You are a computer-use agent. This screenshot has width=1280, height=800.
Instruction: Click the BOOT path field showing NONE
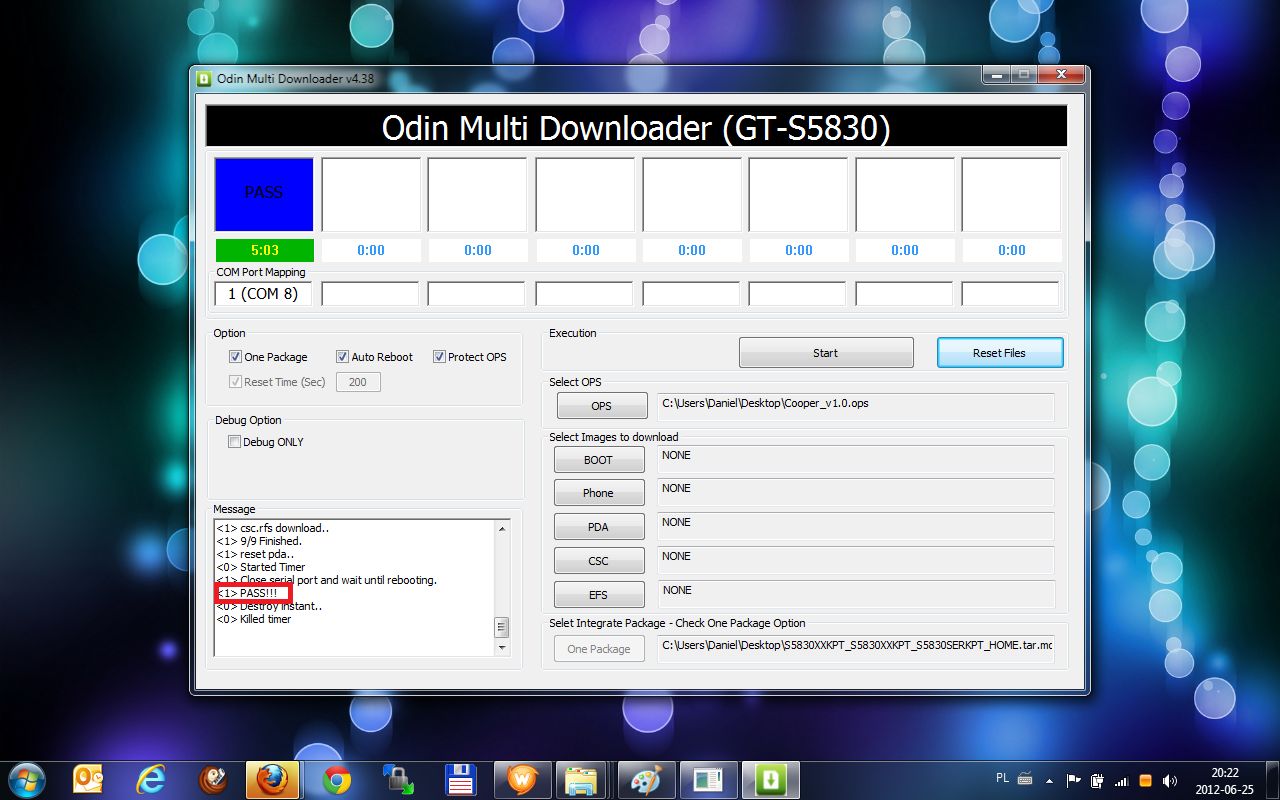[x=856, y=459]
